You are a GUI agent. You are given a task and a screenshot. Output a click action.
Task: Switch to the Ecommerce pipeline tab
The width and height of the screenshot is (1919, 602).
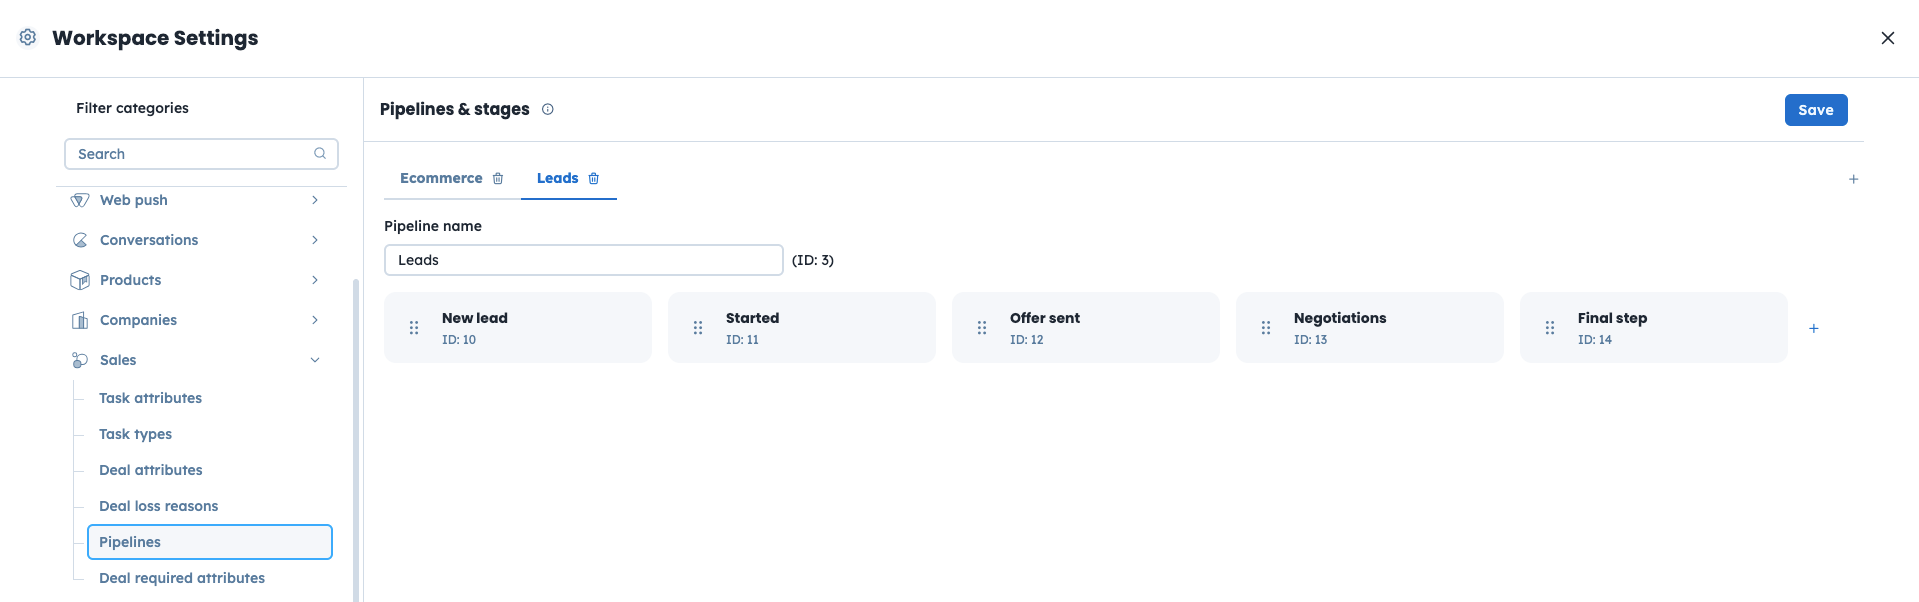coord(441,179)
